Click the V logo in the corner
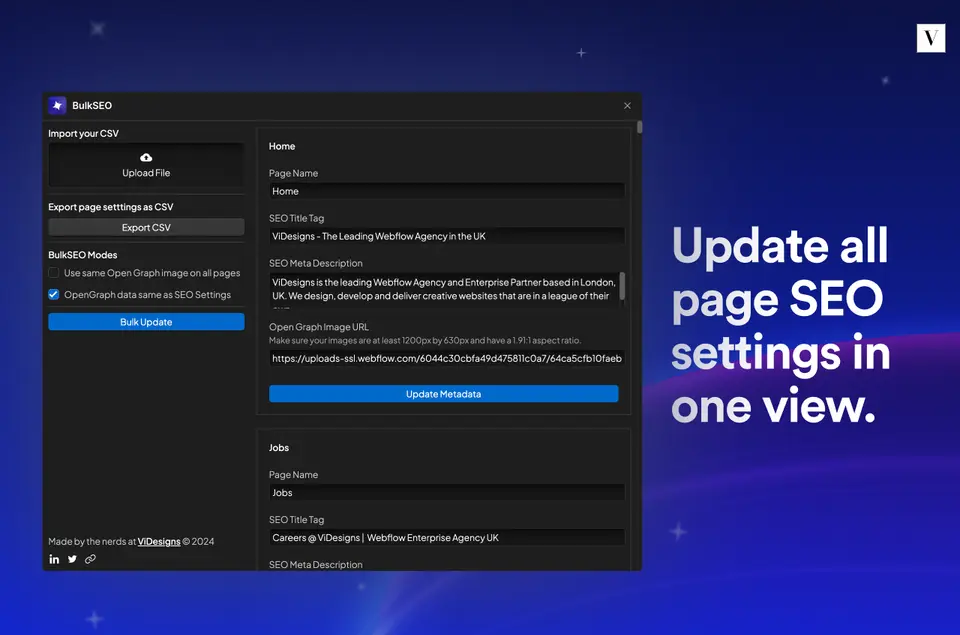This screenshot has height=635, width=960. point(931,38)
